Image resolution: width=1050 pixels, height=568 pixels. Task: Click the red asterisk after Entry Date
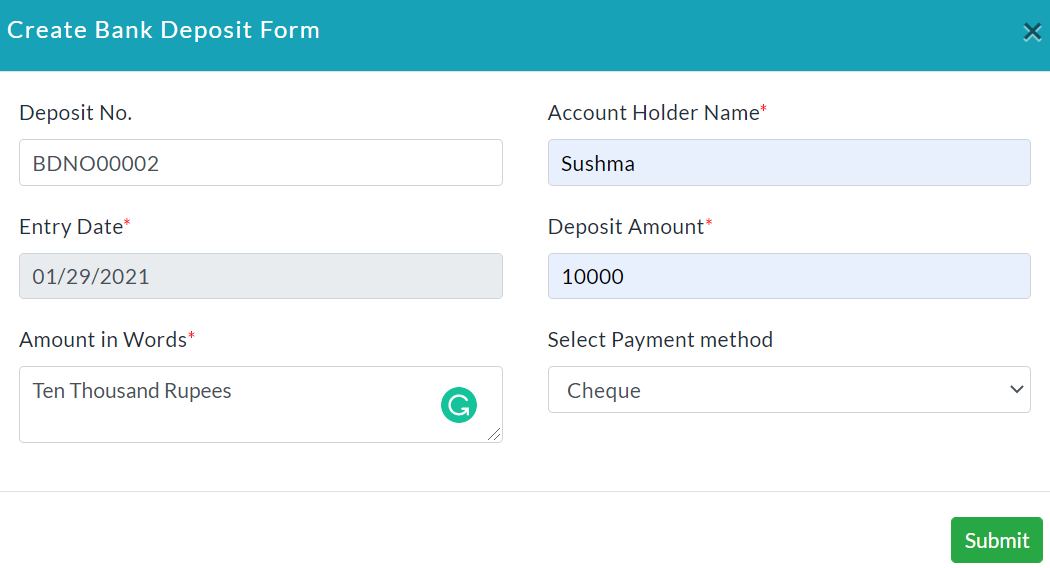click(x=127, y=222)
